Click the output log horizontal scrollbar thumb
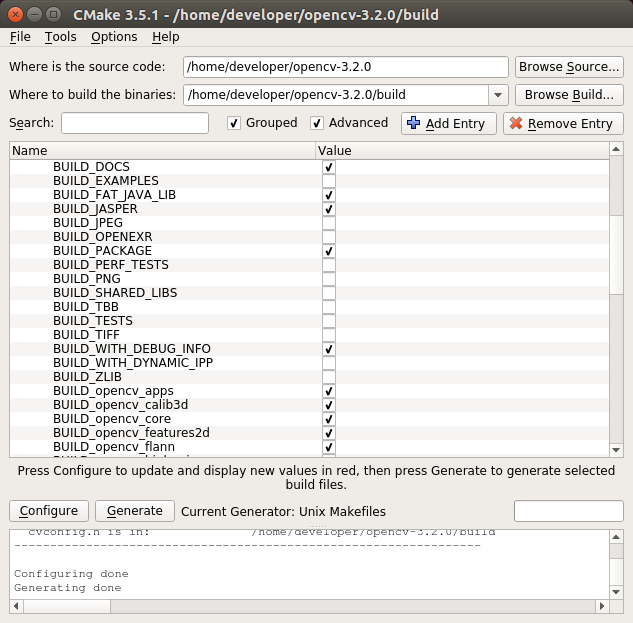The width and height of the screenshot is (633, 623). [x=67, y=606]
